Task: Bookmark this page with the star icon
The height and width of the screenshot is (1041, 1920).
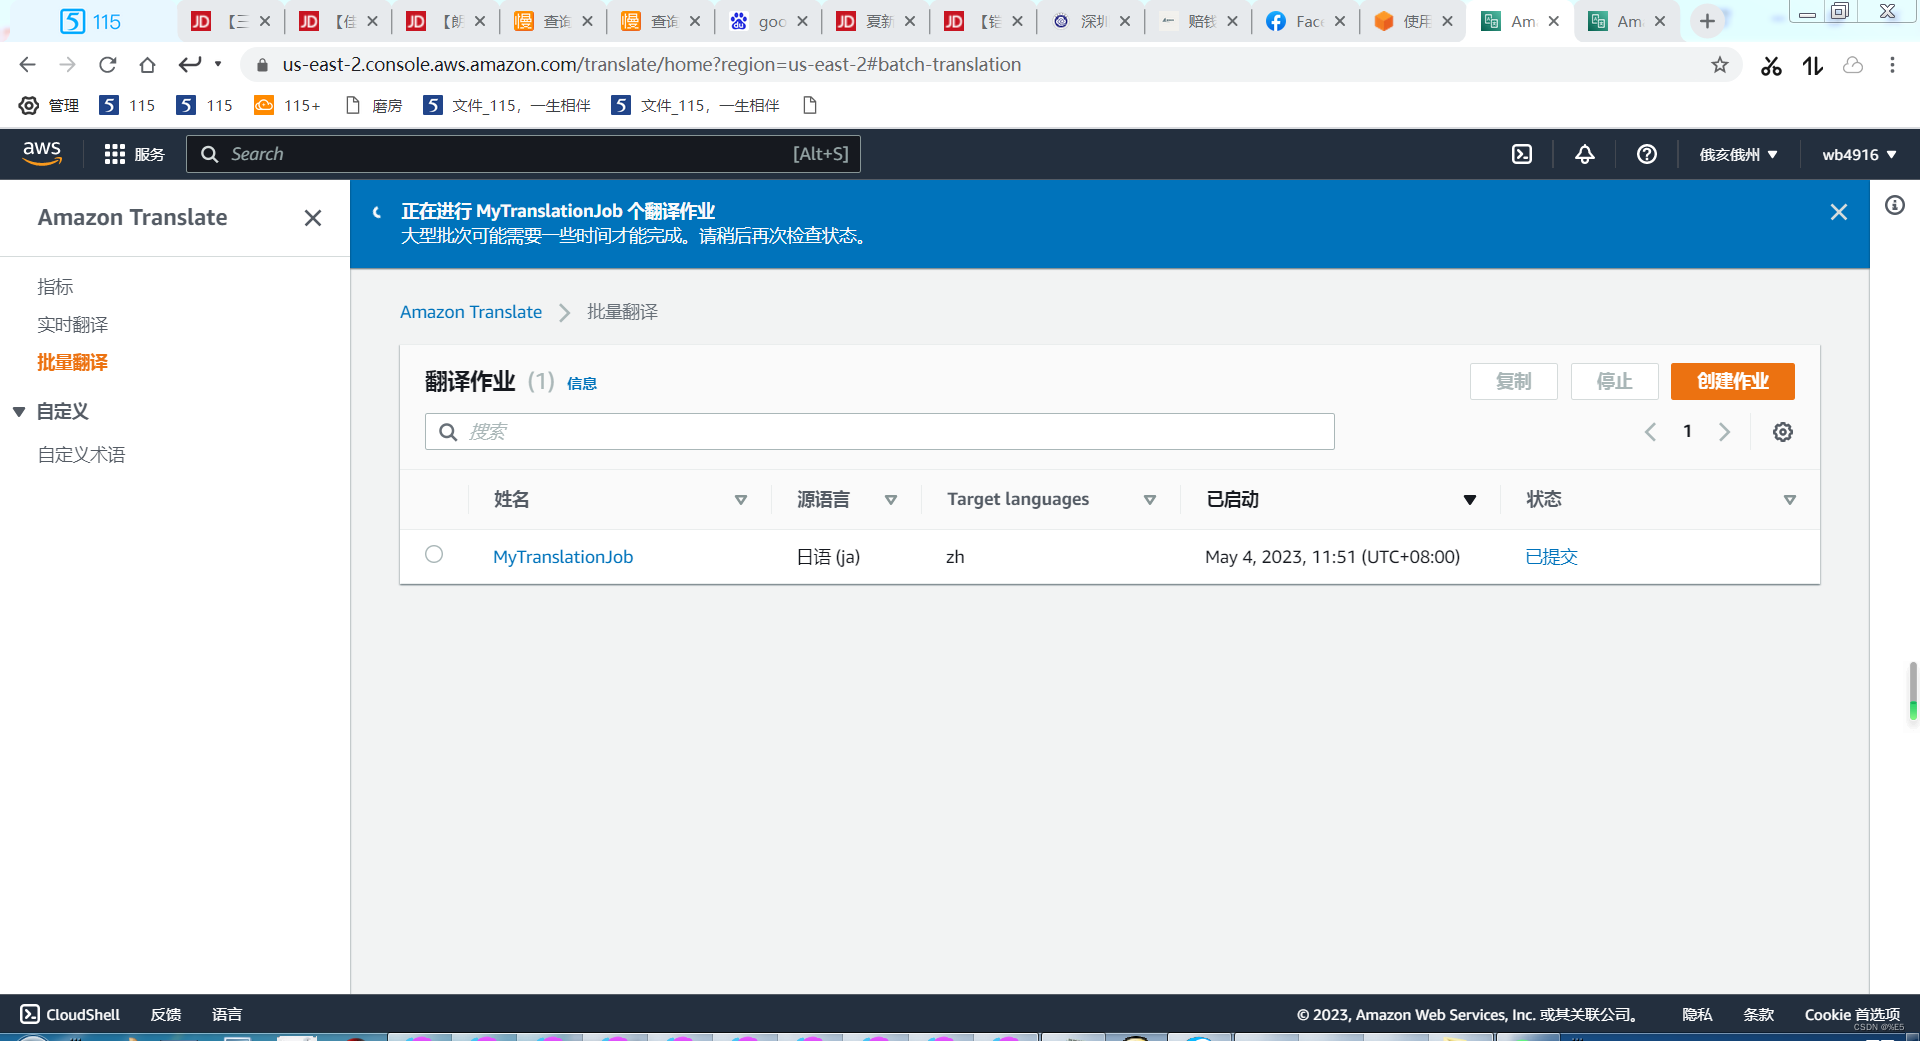Action: 1720,65
